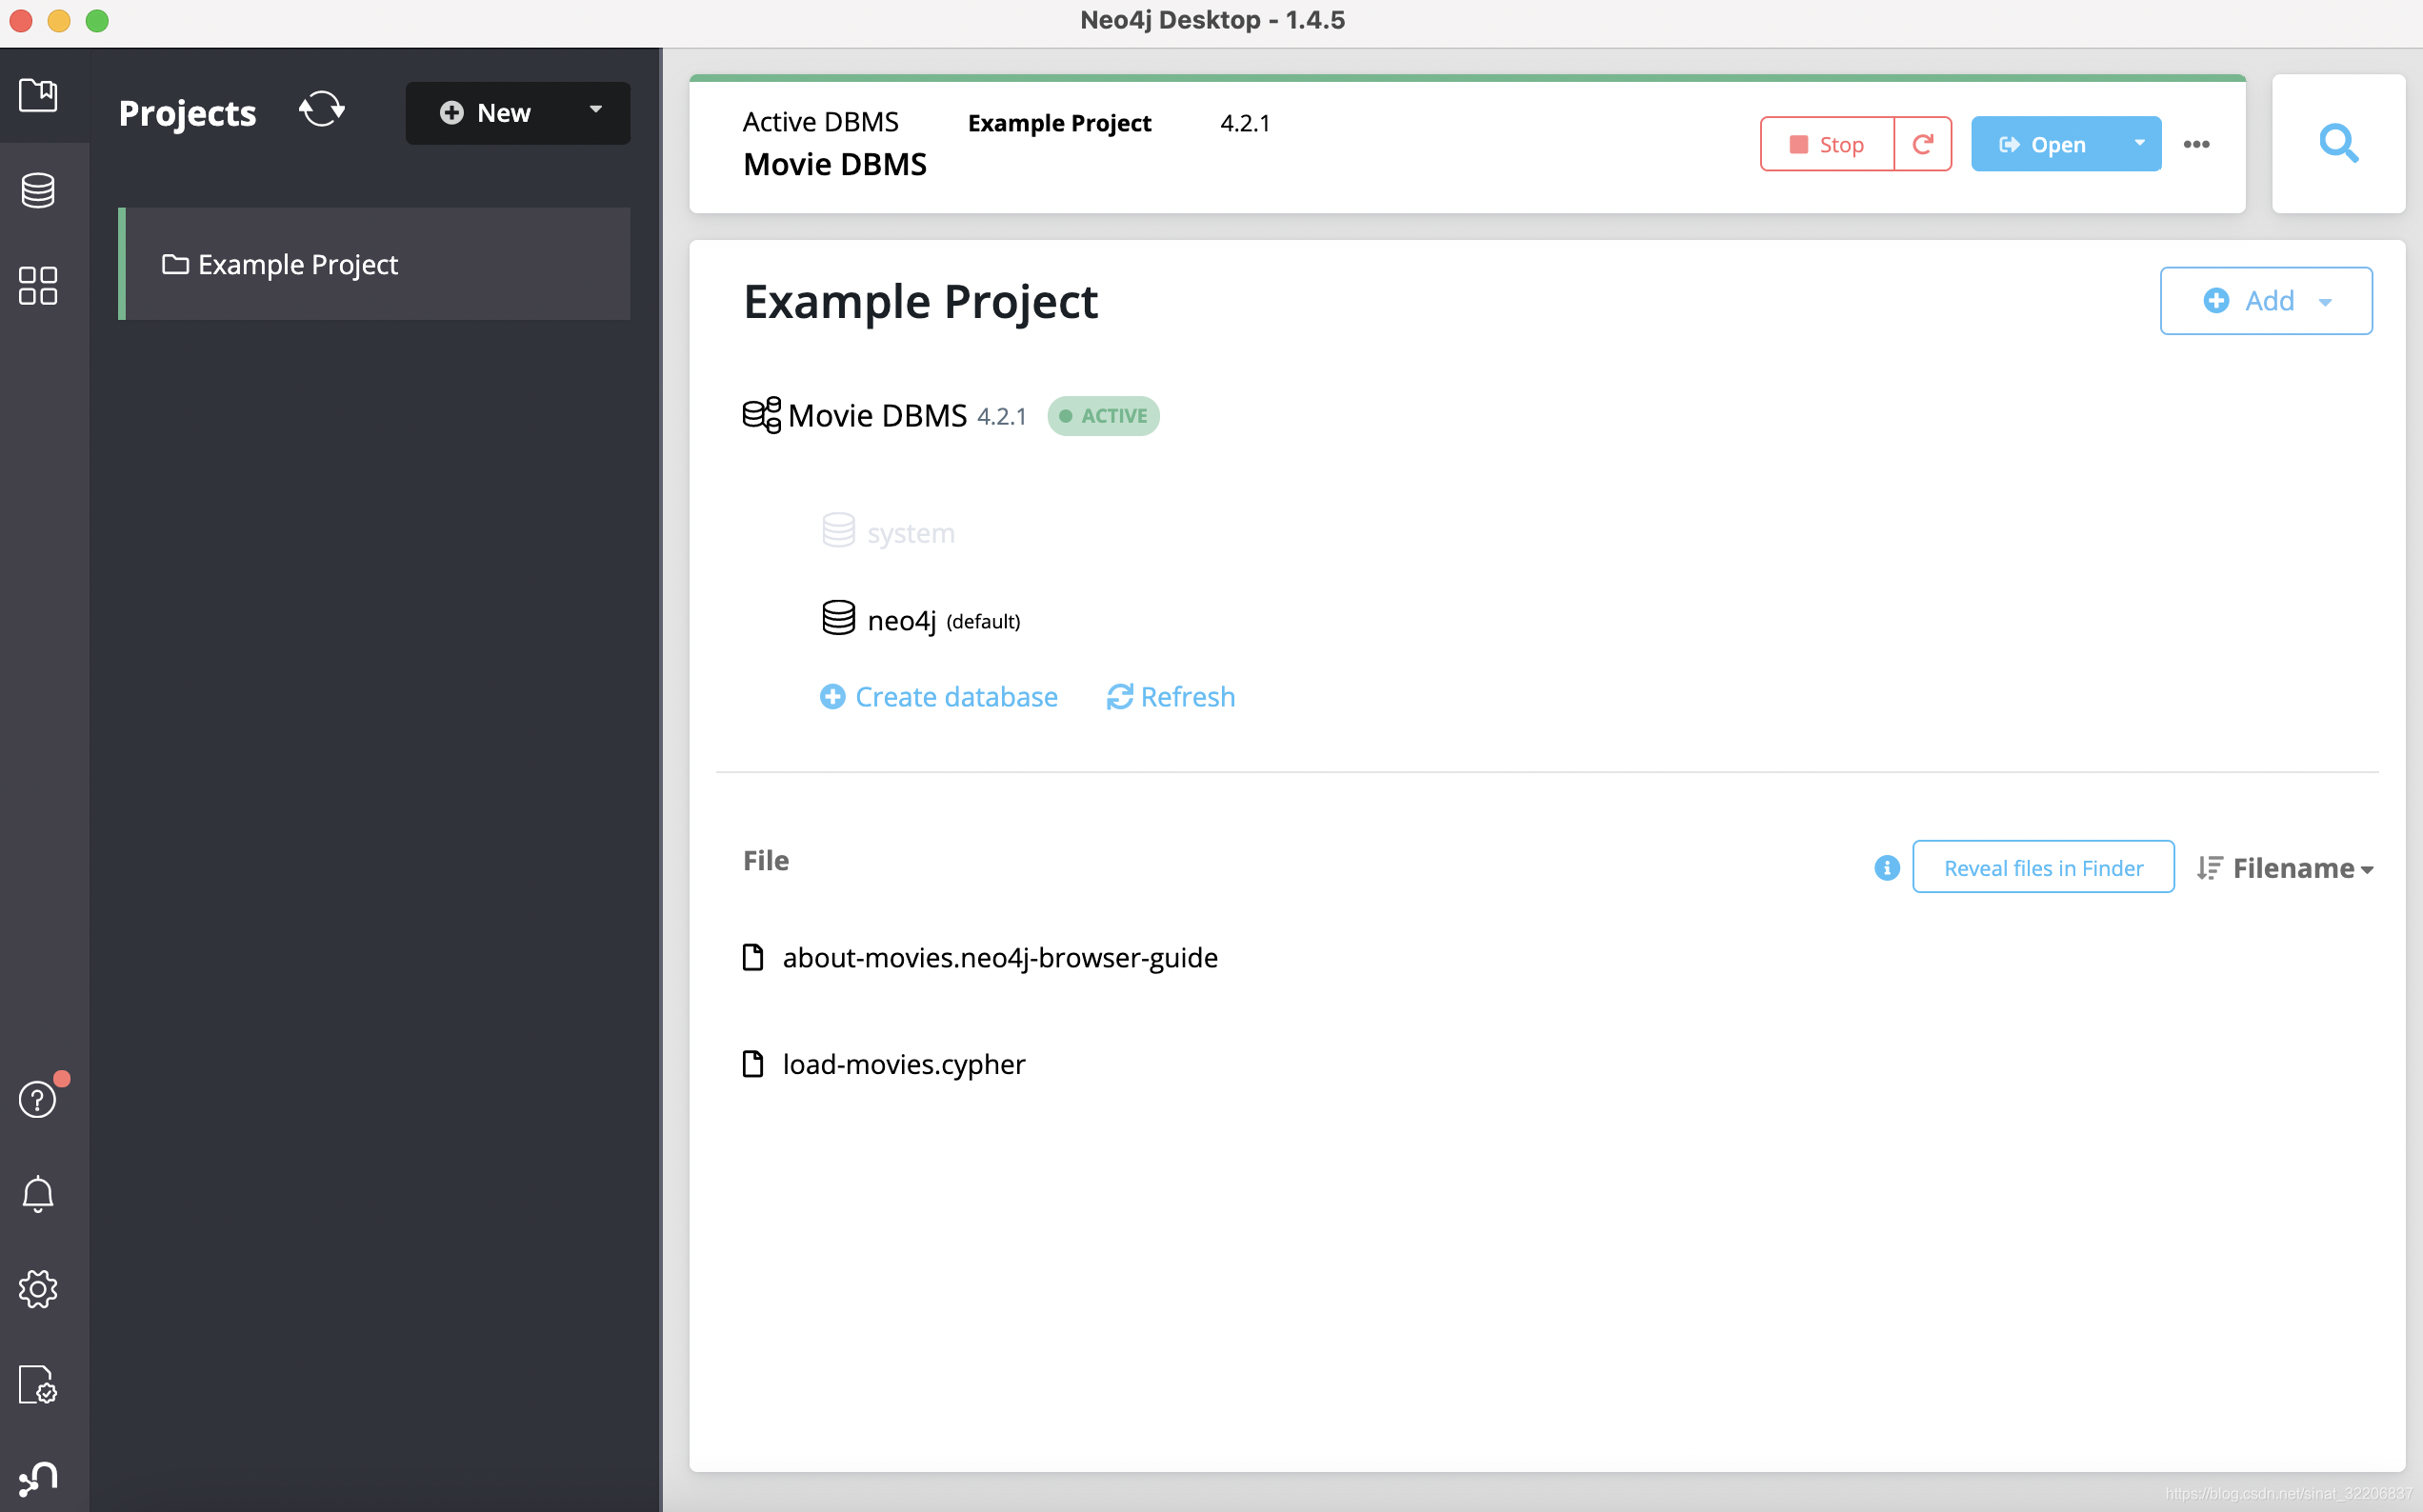Click the Stop button for Movie DBMS
Screen dimensions: 2423x1512
click(x=1826, y=143)
